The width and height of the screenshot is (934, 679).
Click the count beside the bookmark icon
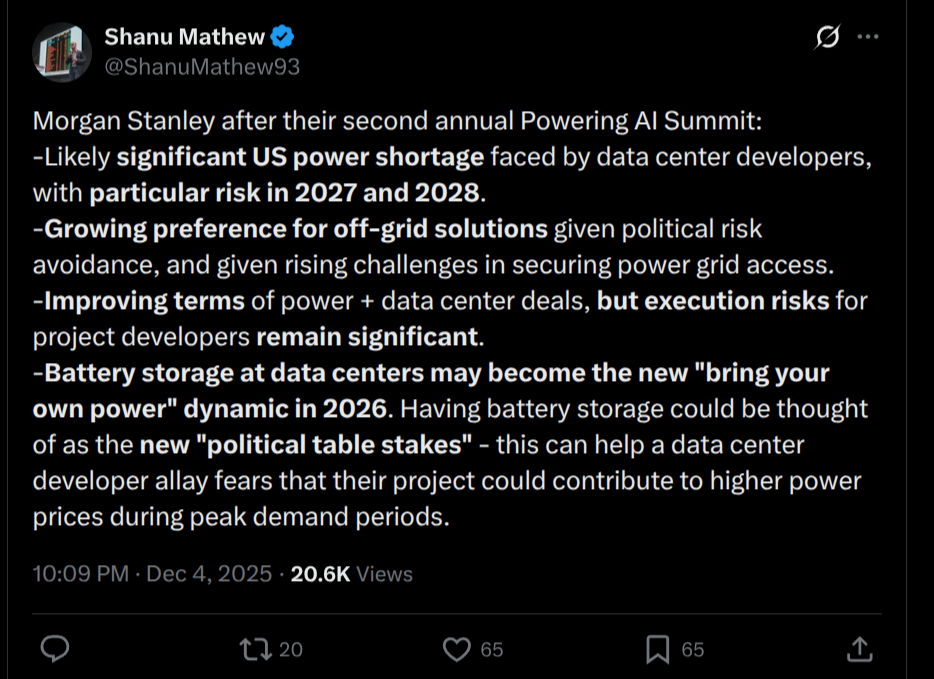click(x=693, y=650)
